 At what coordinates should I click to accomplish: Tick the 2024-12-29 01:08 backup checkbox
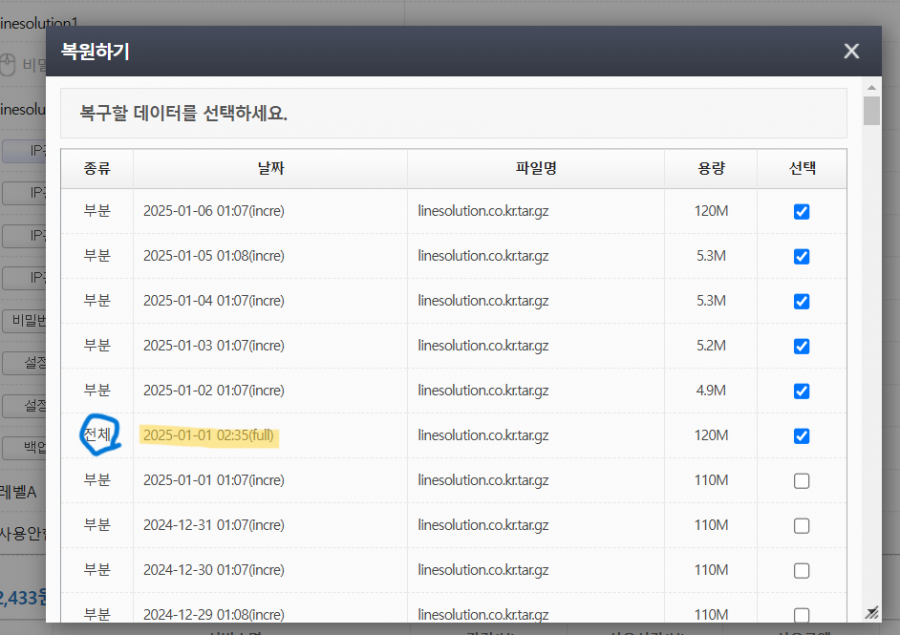[x=801, y=615]
